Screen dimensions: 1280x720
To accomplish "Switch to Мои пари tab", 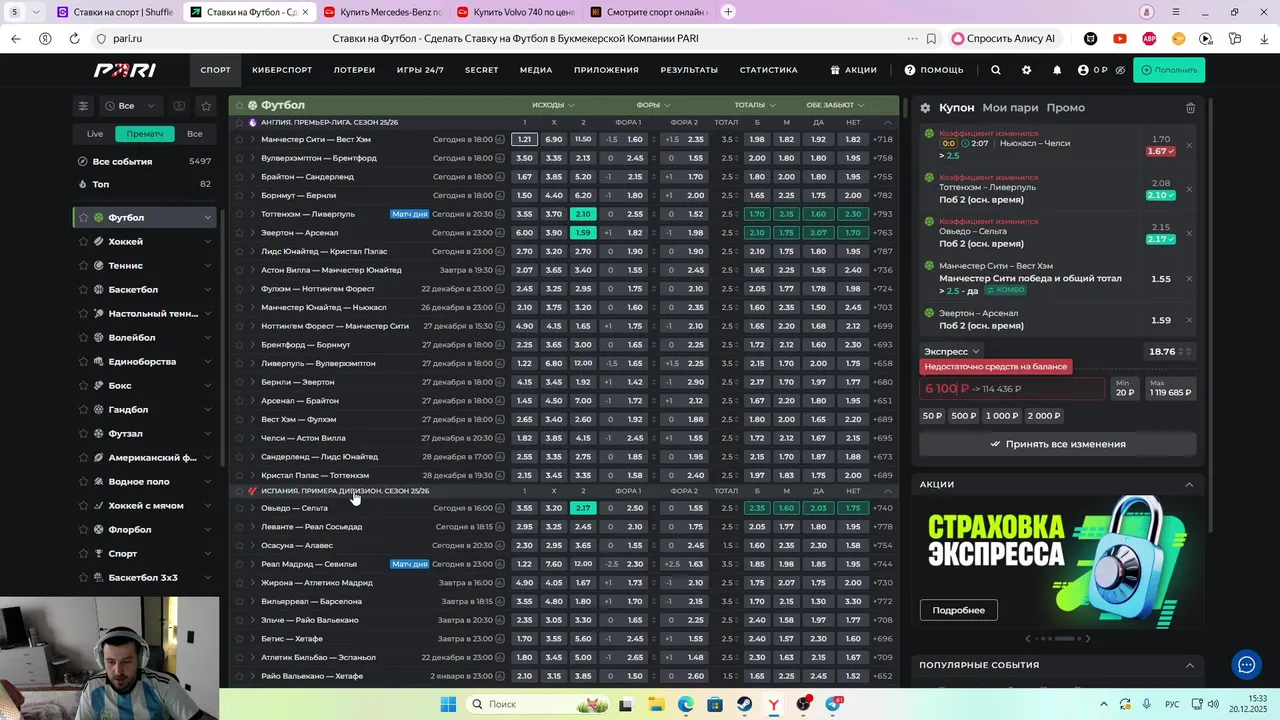I will pyautogui.click(x=1010, y=108).
